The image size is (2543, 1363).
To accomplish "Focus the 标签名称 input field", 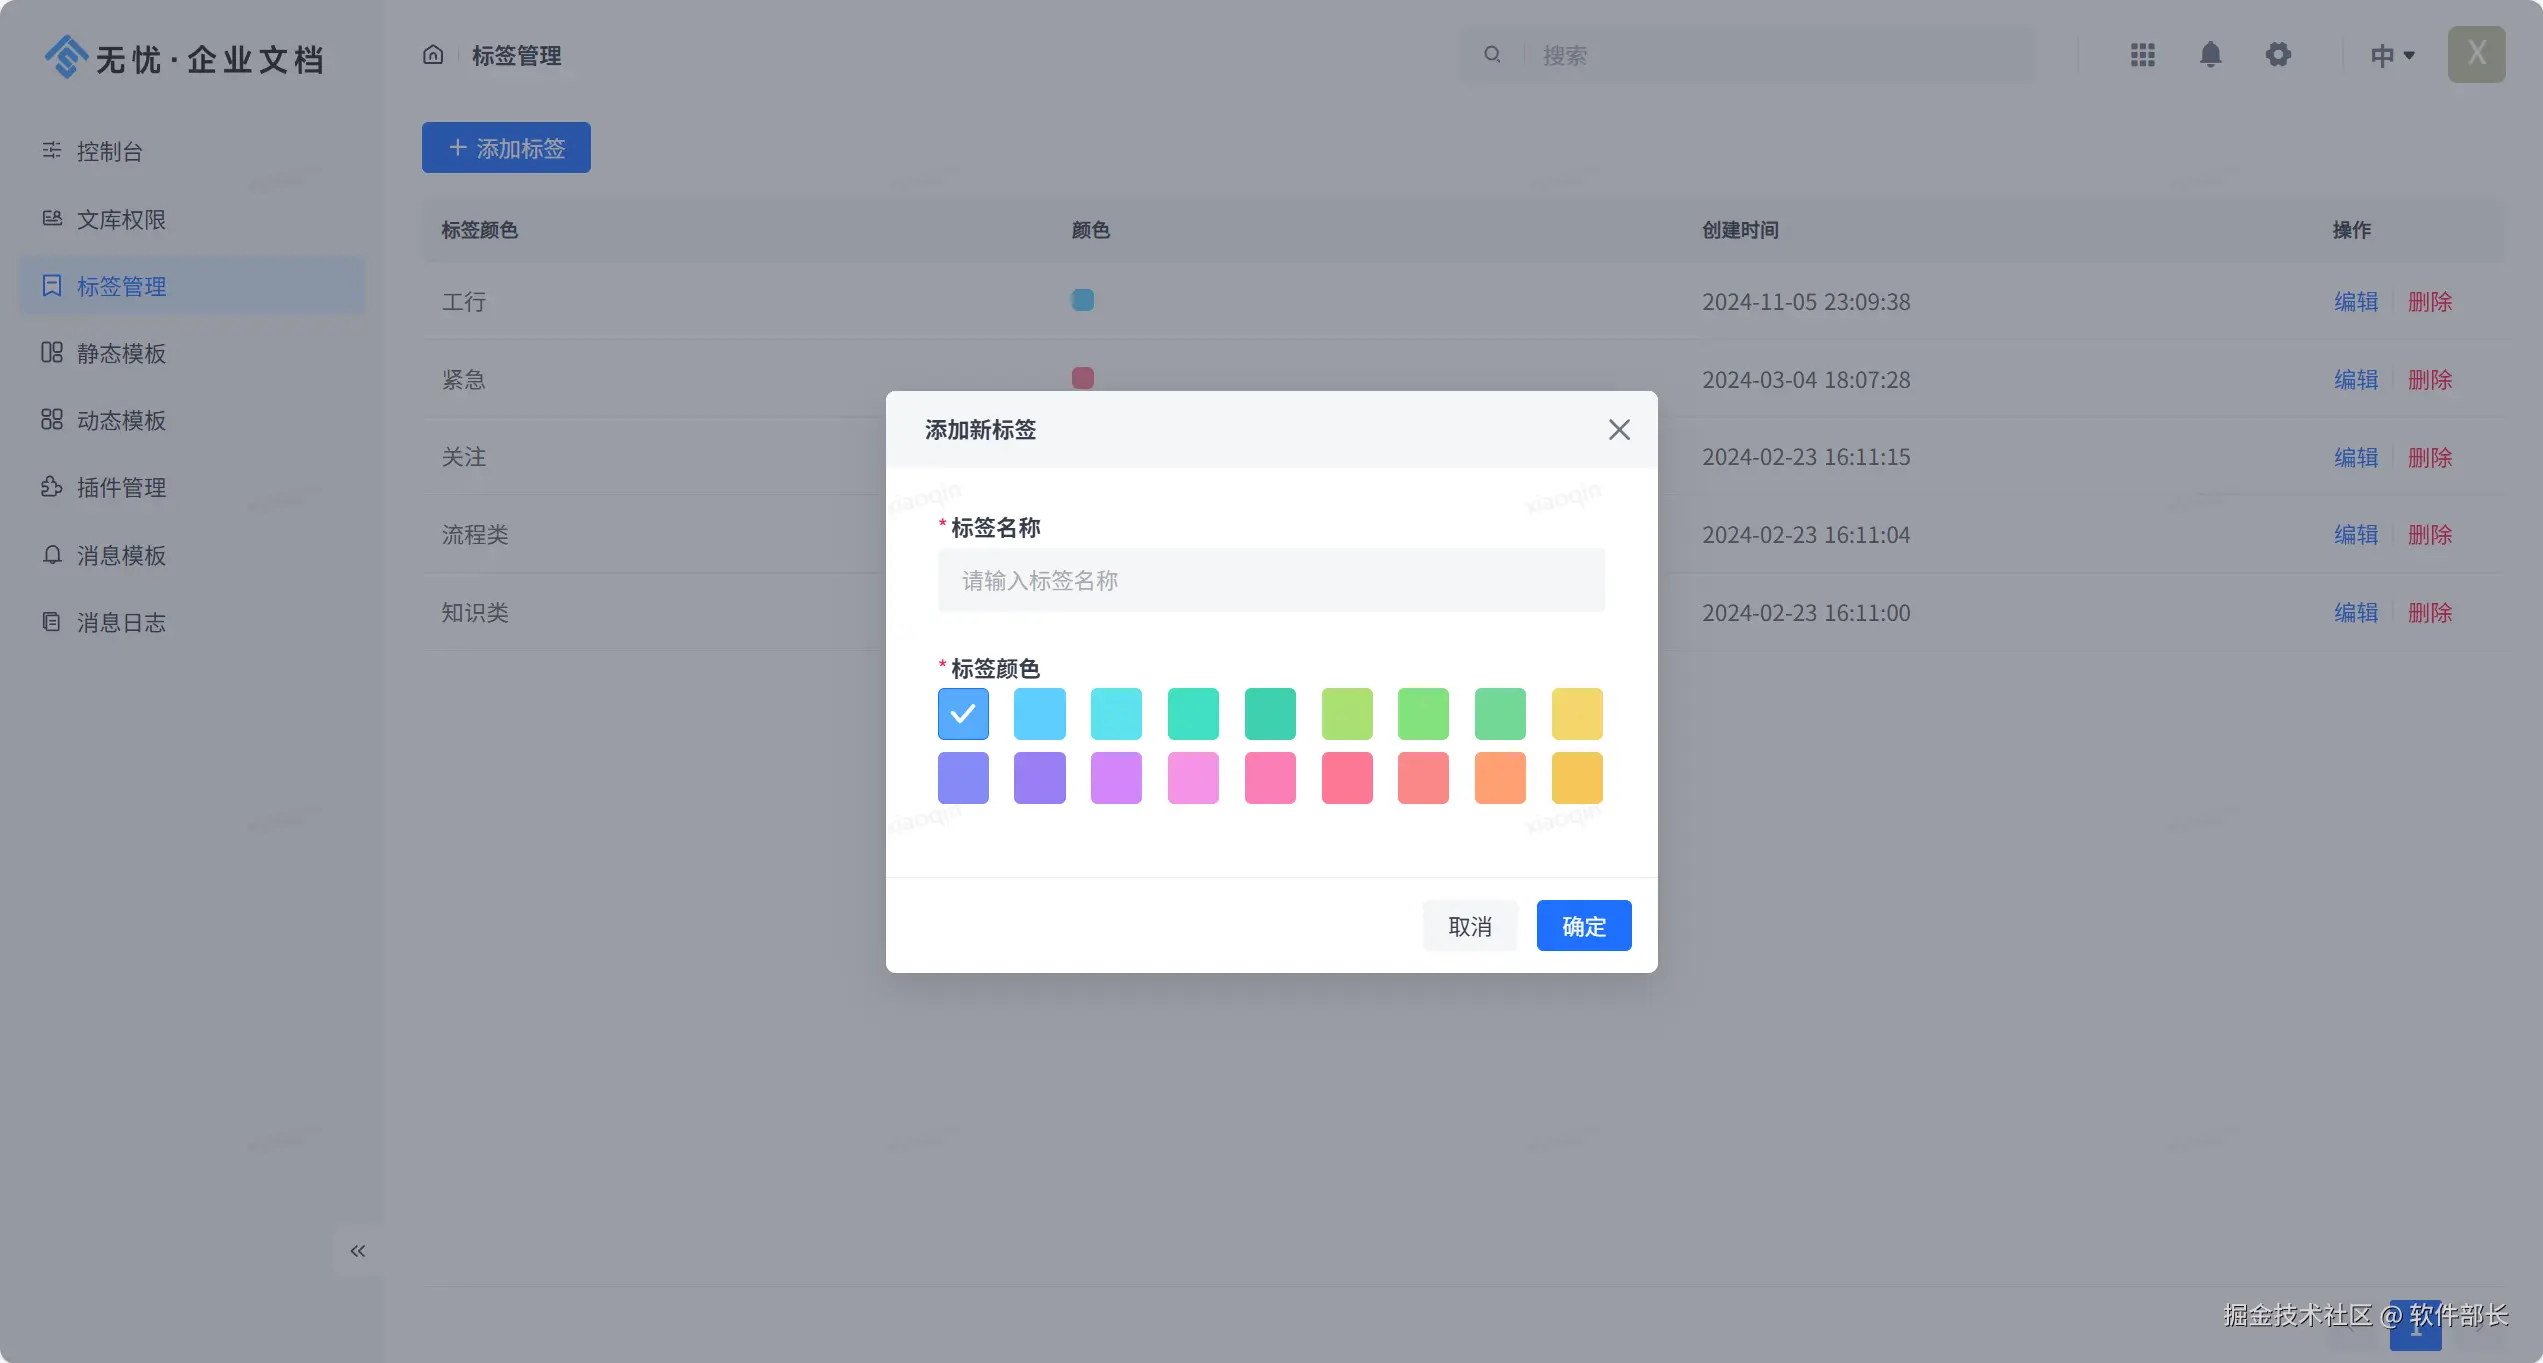I will 1271,581.
